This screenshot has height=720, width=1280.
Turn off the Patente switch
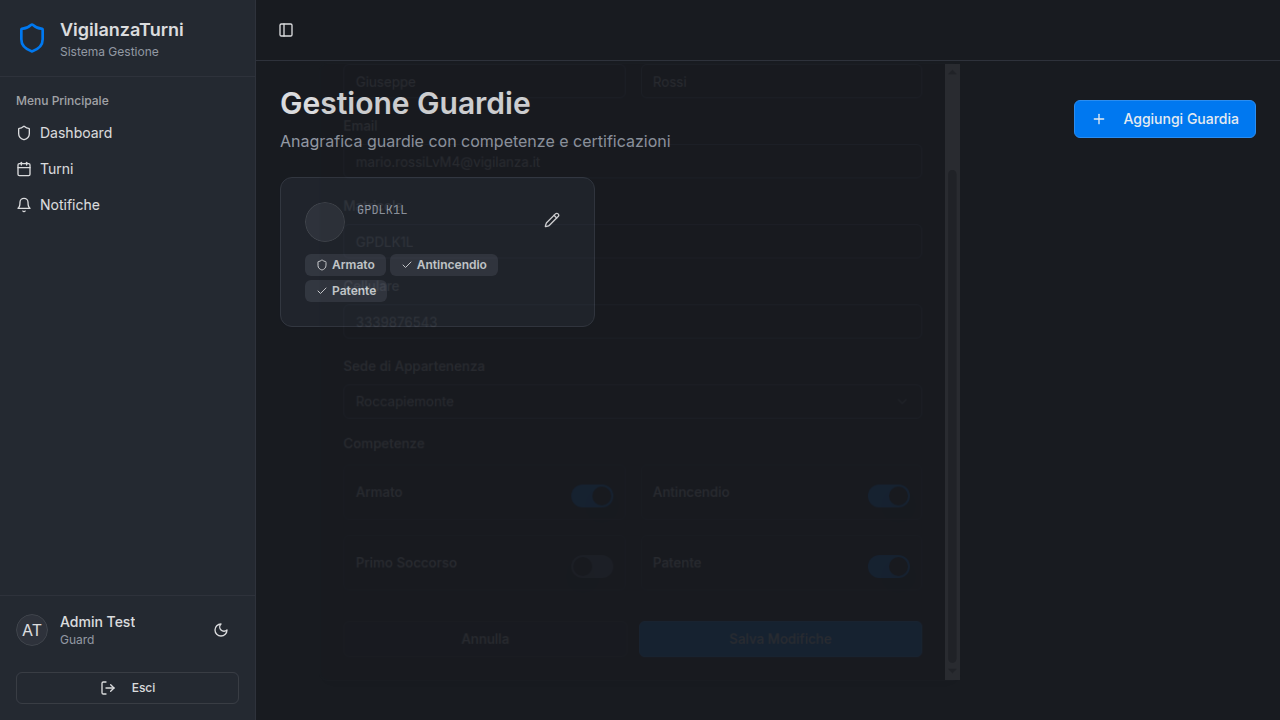[x=889, y=567]
